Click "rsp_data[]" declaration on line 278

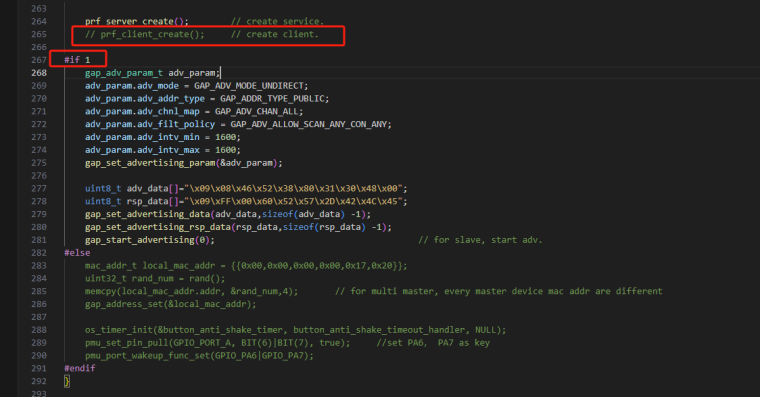153,201
